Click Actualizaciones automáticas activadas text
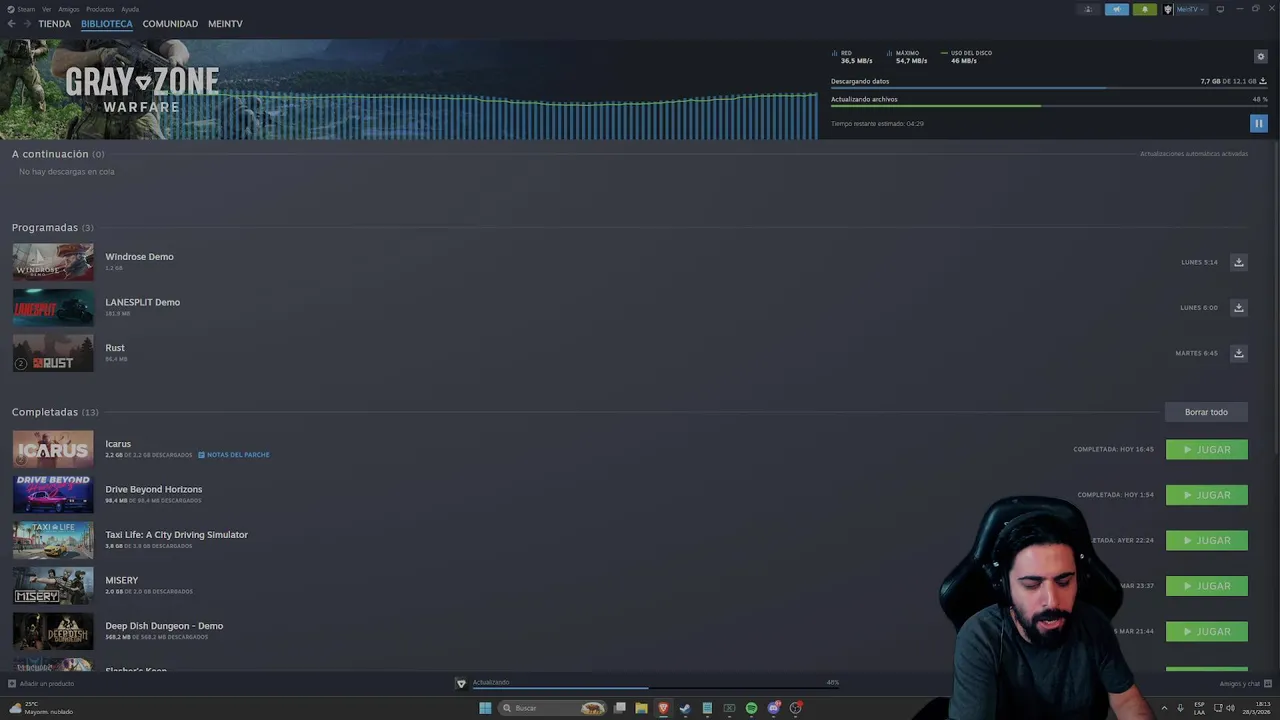This screenshot has width=1280, height=720. point(1194,154)
